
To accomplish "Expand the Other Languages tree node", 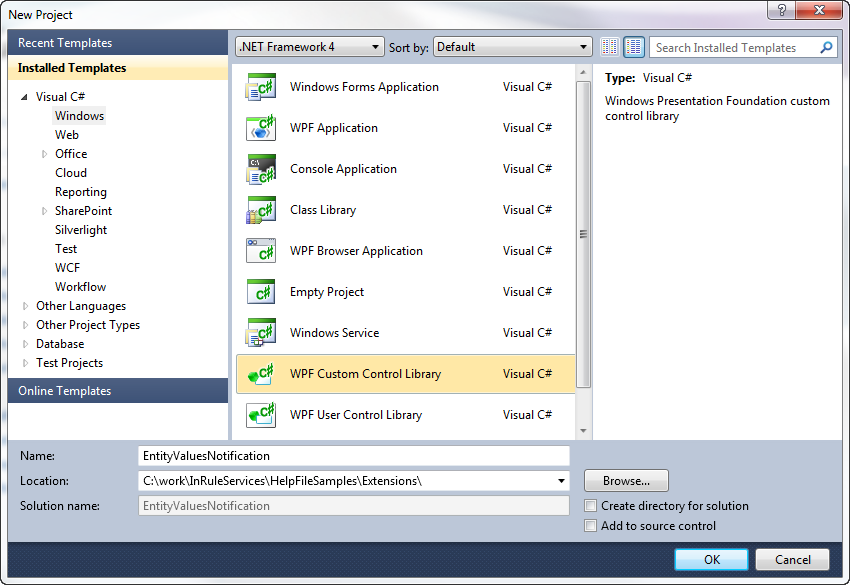I will click(25, 307).
